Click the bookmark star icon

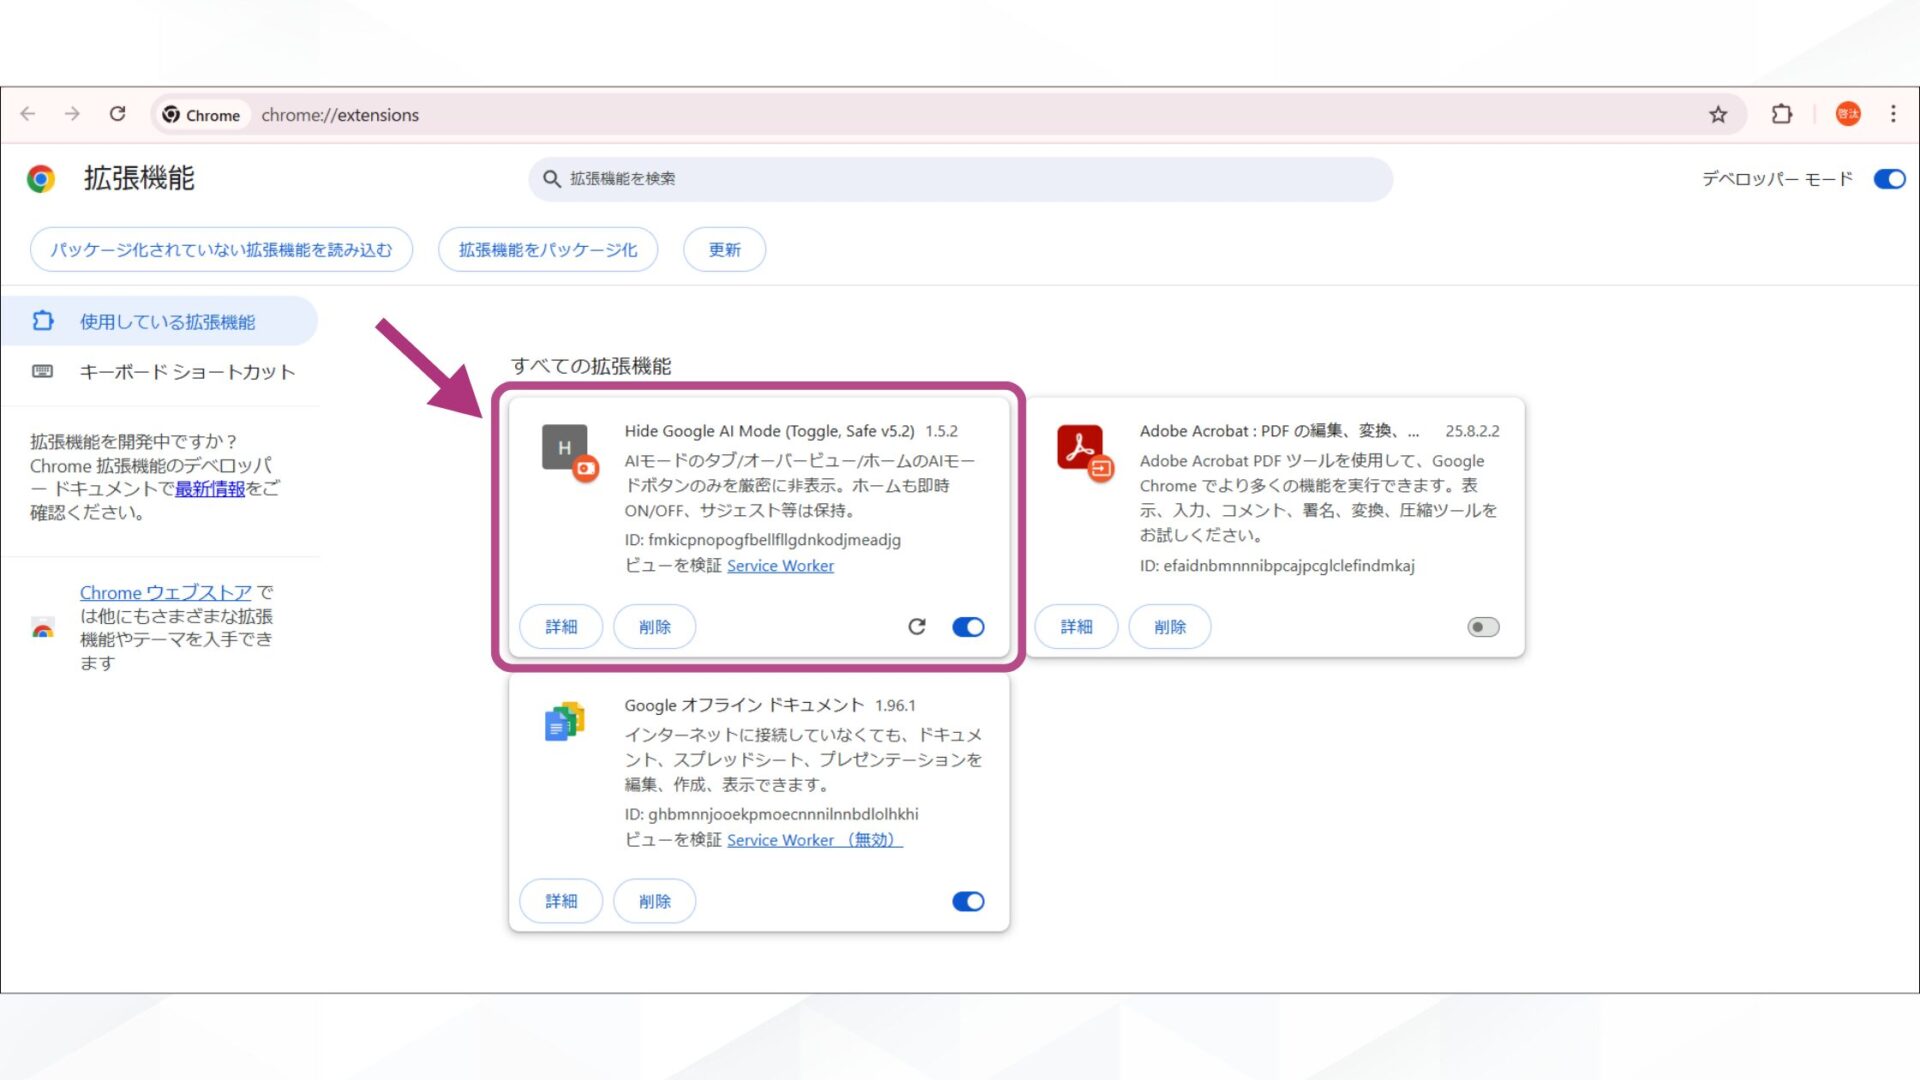pyautogui.click(x=1717, y=114)
